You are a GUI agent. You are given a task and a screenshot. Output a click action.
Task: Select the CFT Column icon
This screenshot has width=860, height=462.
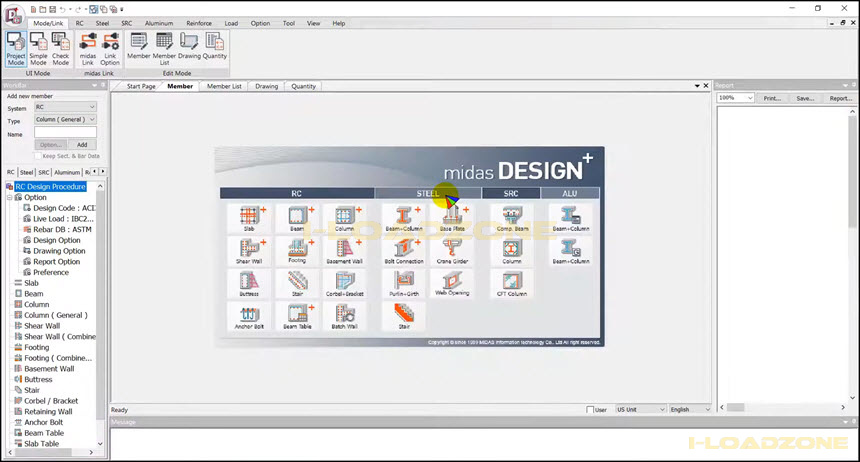(x=512, y=284)
